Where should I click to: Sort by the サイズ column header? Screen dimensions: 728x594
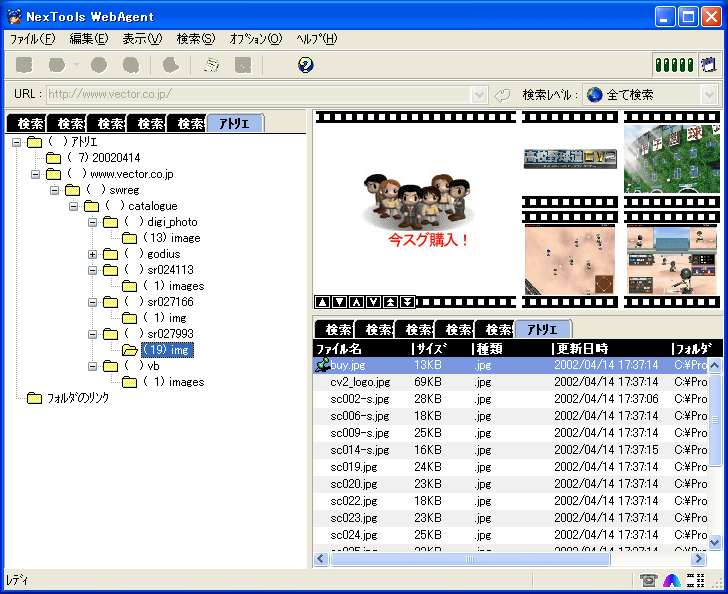(442, 349)
